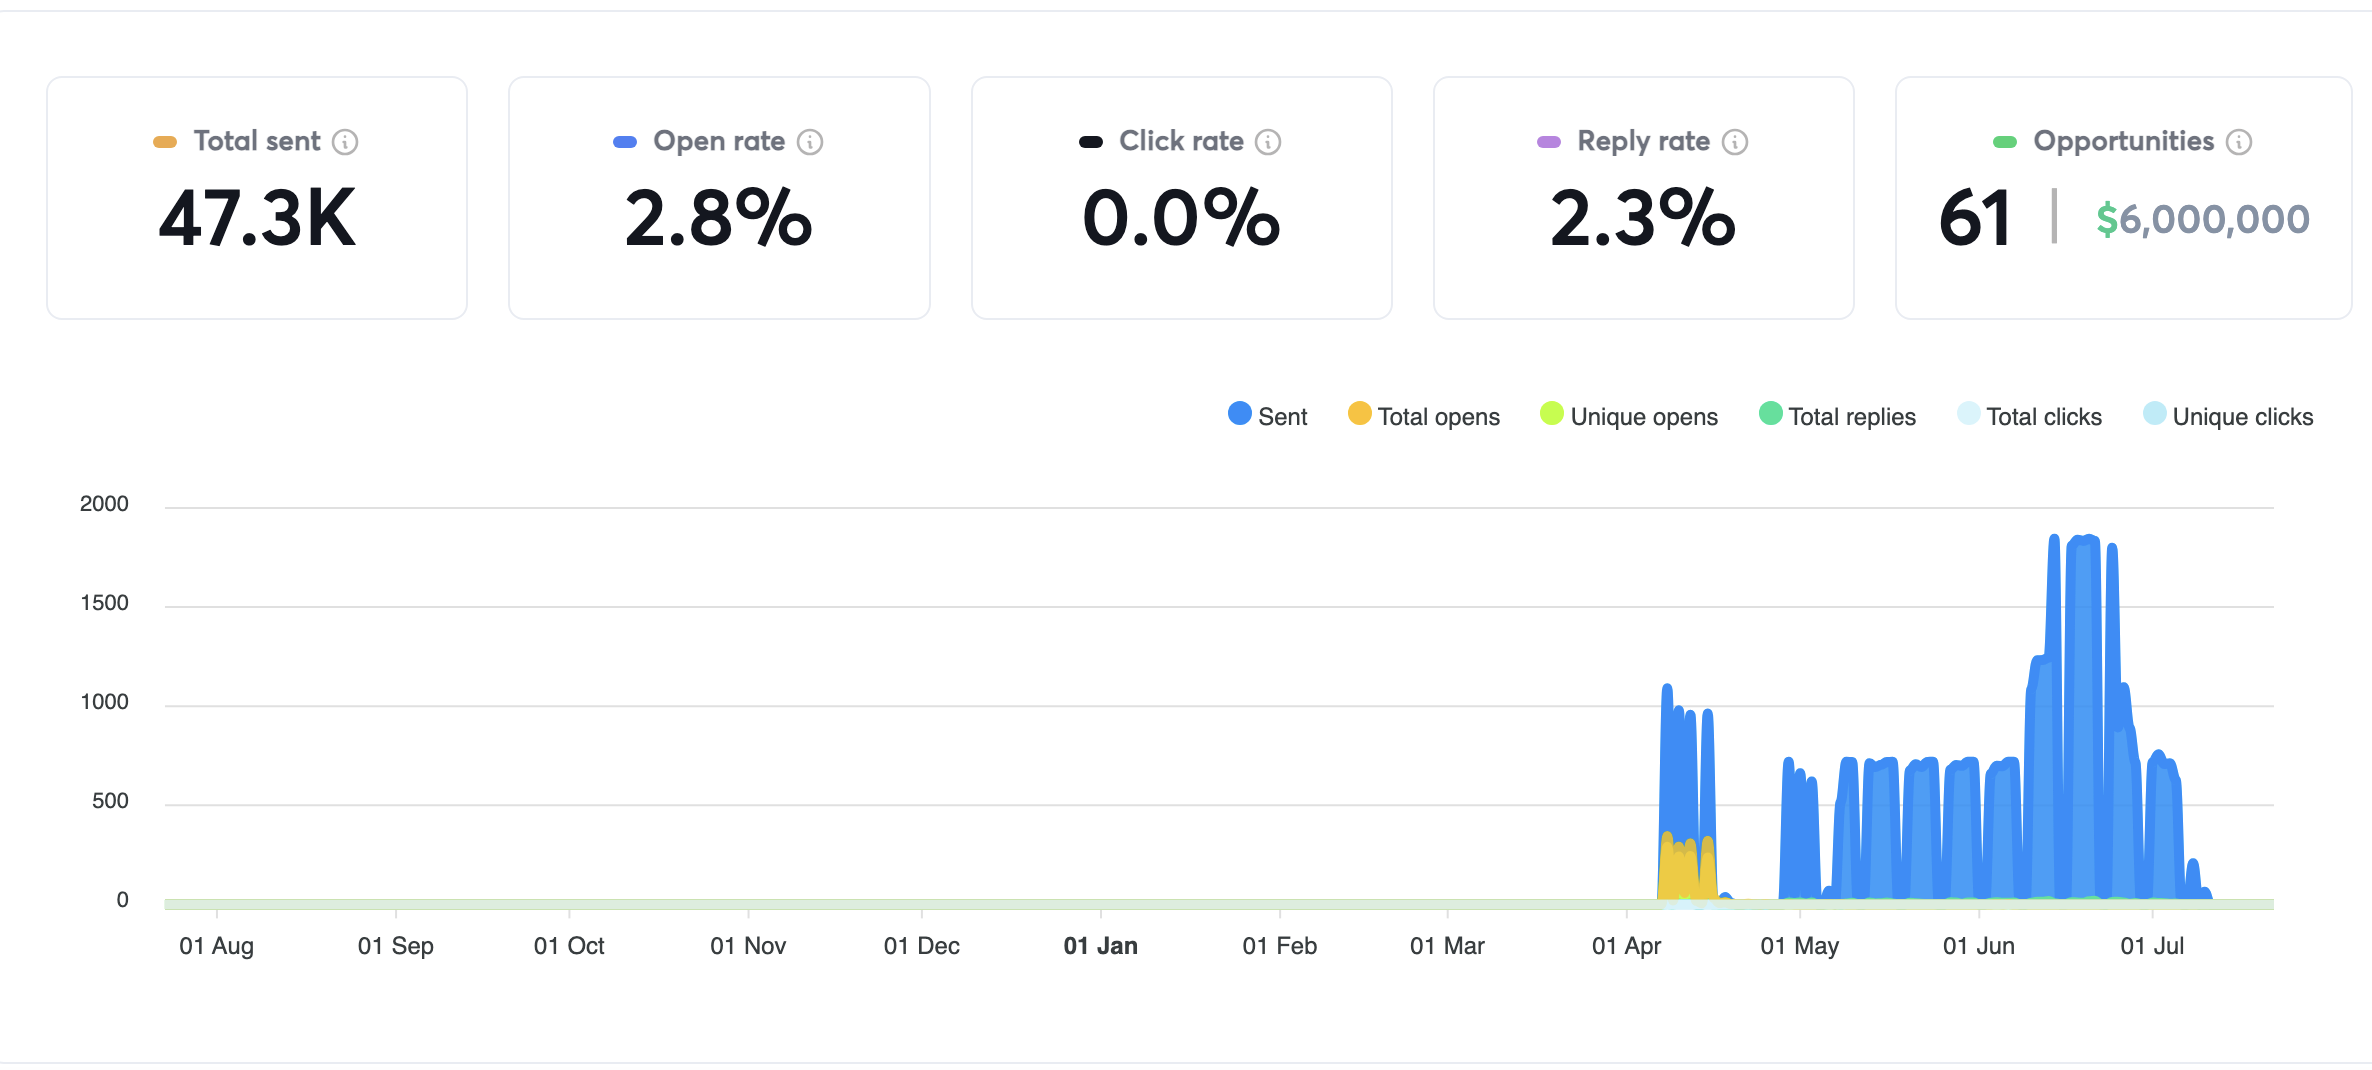Screen dimensions: 2372x1070
Task: Click the 01 Jun axis label
Action: (1978, 946)
